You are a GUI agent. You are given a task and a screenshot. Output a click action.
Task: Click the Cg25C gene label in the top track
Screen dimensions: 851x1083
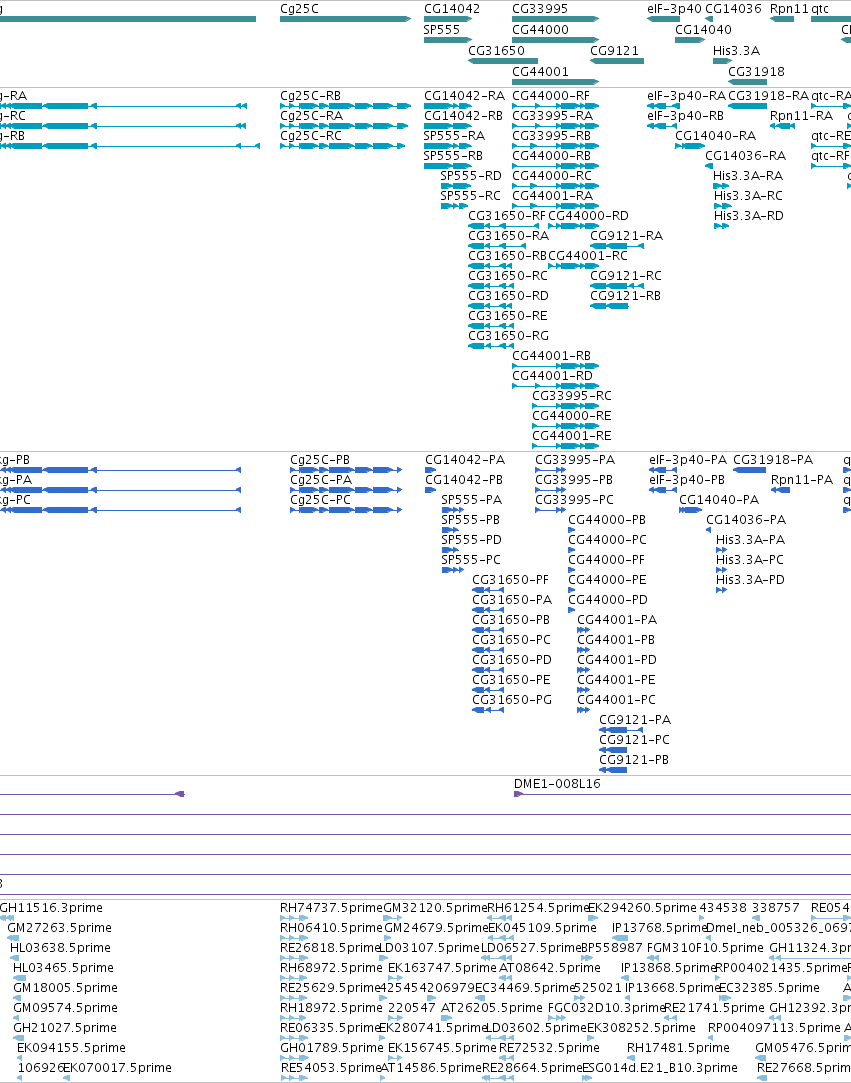[299, 9]
